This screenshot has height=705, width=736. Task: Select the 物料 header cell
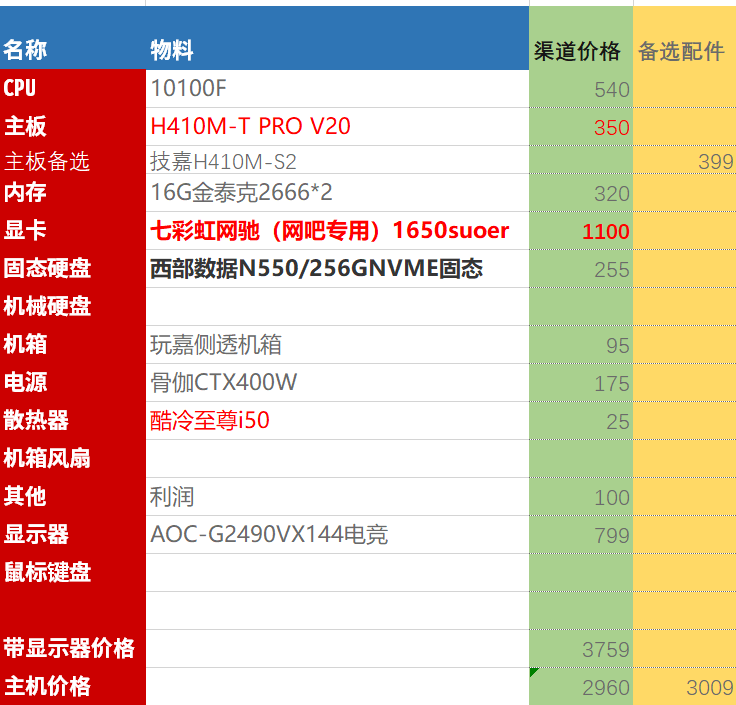(x=337, y=38)
